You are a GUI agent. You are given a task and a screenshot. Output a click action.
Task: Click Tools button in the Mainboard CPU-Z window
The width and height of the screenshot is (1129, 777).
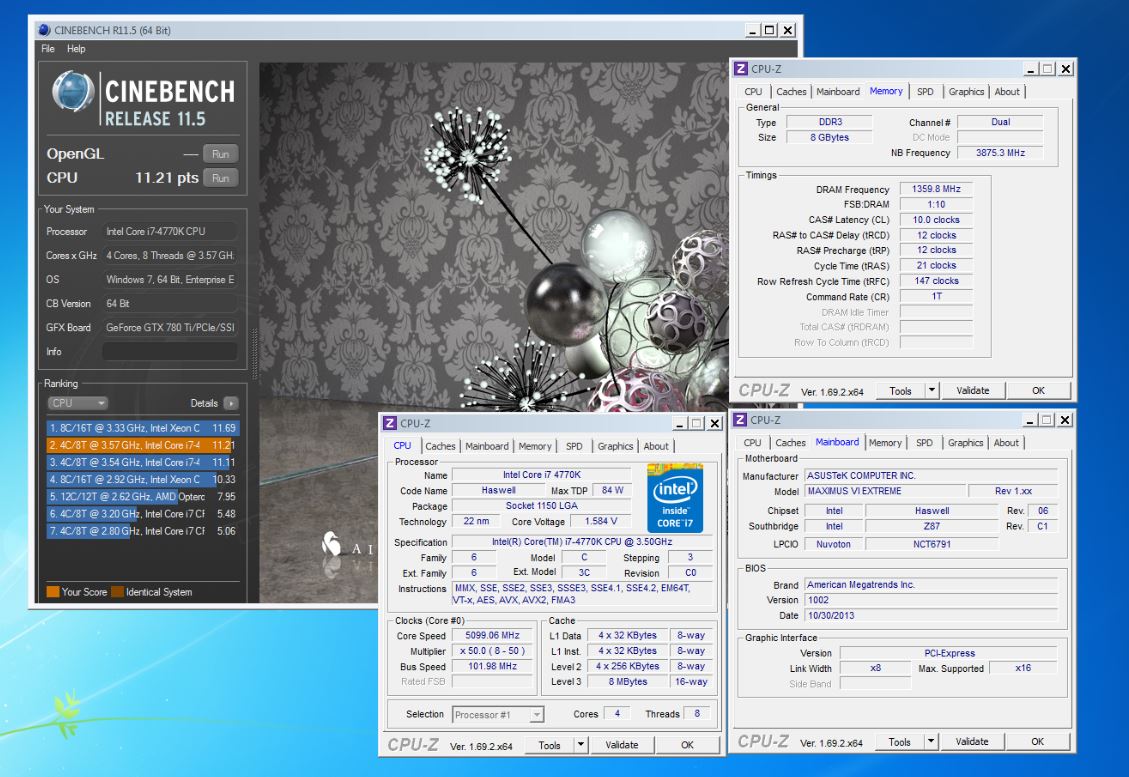click(x=899, y=741)
